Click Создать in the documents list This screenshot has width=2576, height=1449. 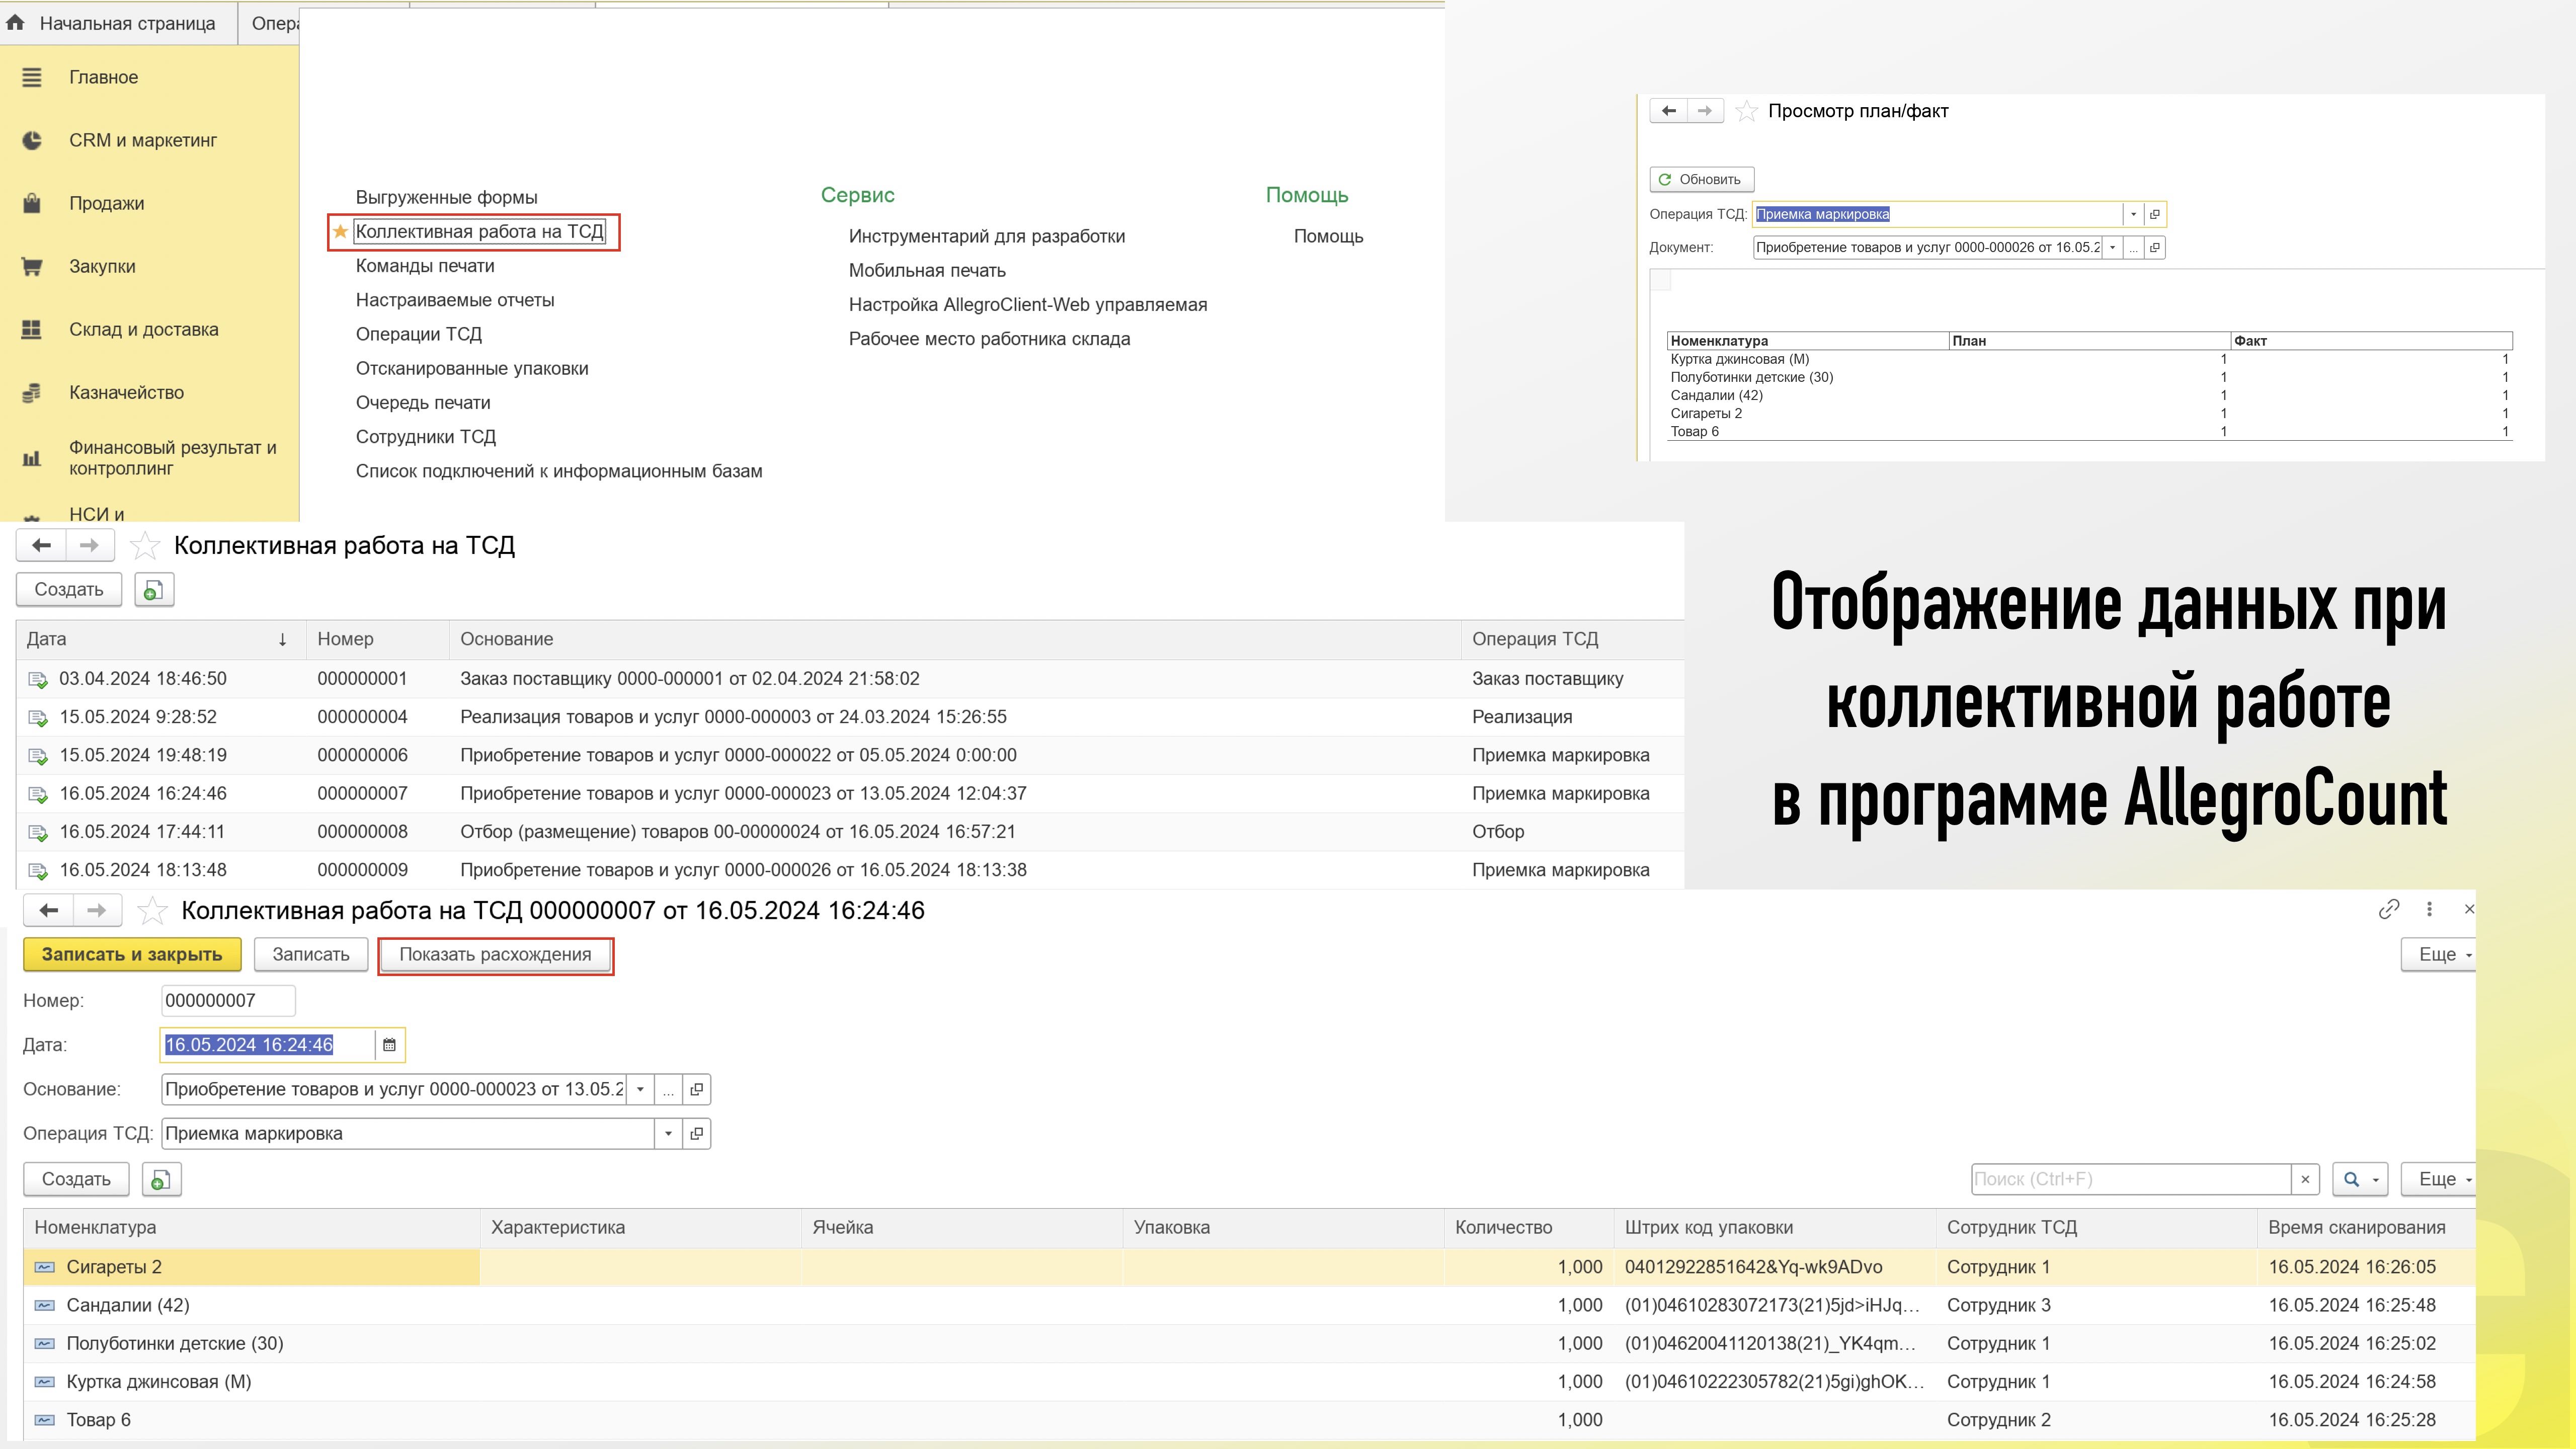69,590
